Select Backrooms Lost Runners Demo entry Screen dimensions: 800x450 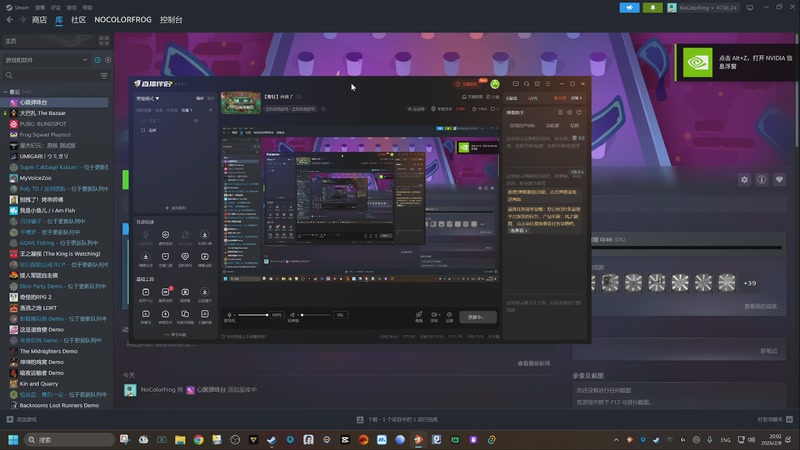click(x=56, y=405)
